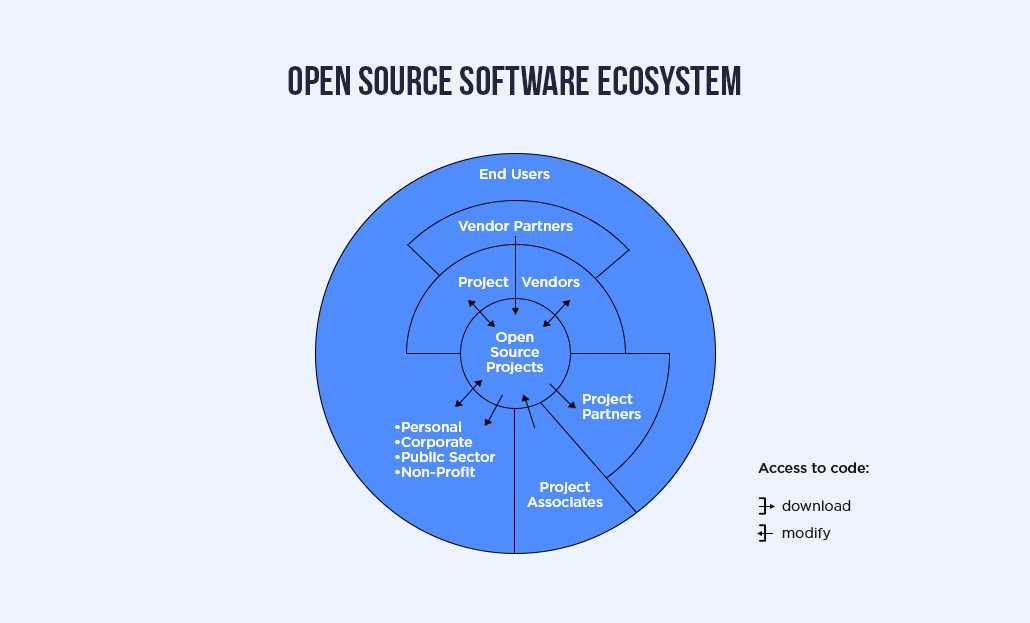
Task: Click the End Users label
Action: [514, 174]
